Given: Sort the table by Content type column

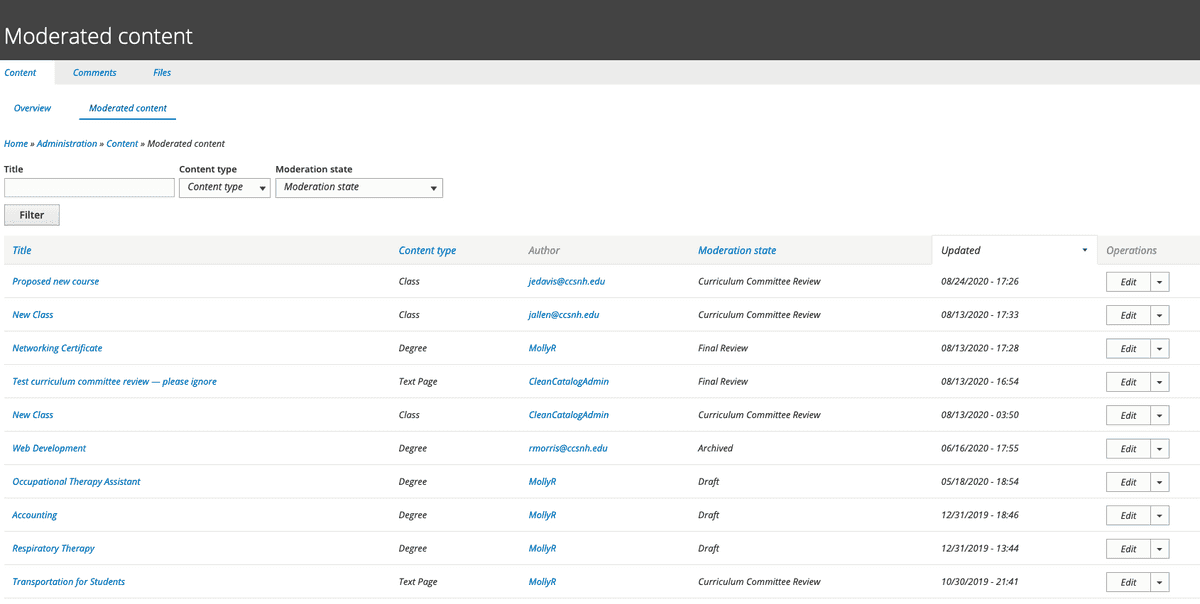Looking at the screenshot, I should pos(427,250).
